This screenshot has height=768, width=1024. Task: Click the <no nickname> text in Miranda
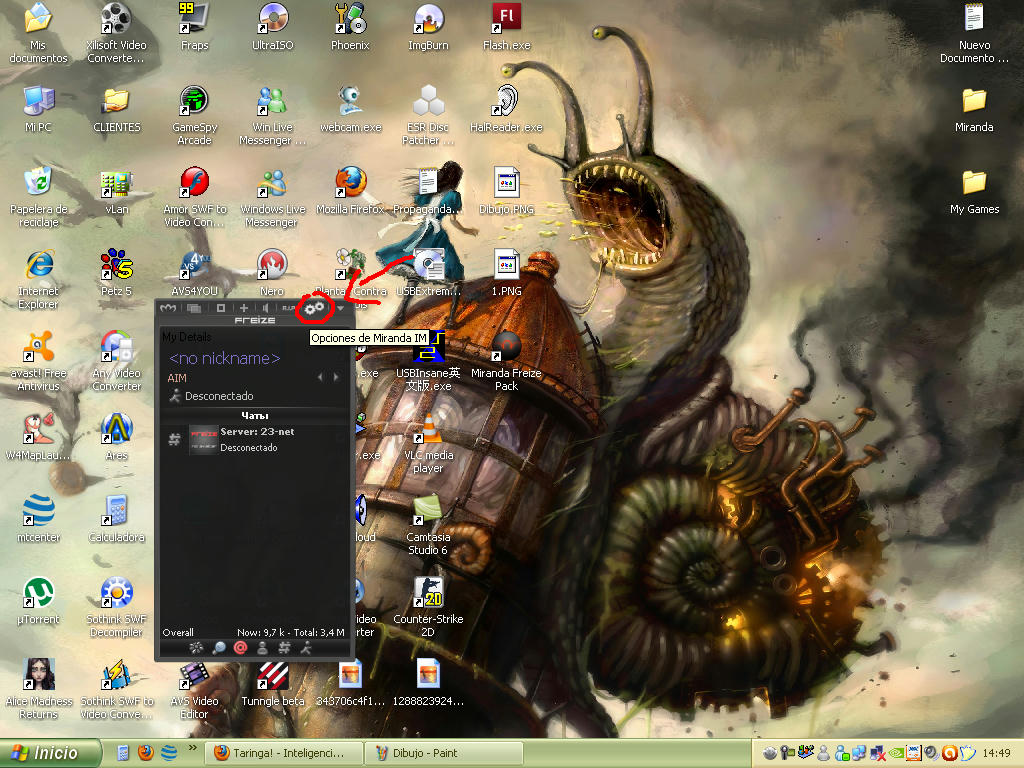pyautogui.click(x=224, y=359)
